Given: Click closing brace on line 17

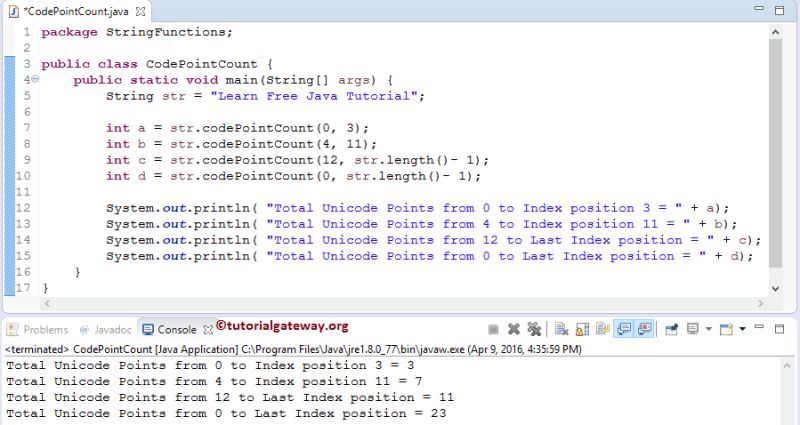Looking at the screenshot, I should click(45, 288).
